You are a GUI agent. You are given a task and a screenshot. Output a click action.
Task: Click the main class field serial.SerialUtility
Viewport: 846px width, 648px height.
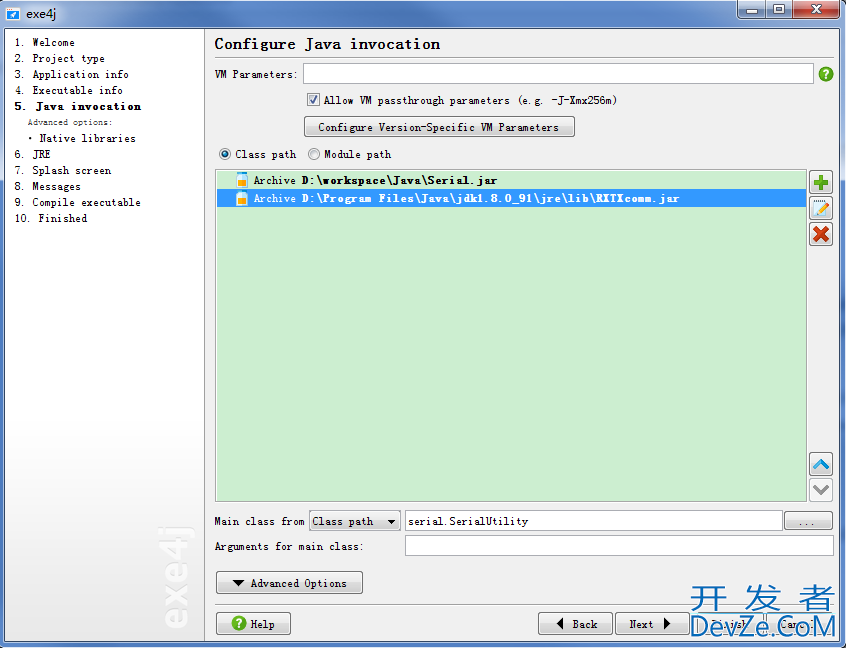[x=593, y=521]
